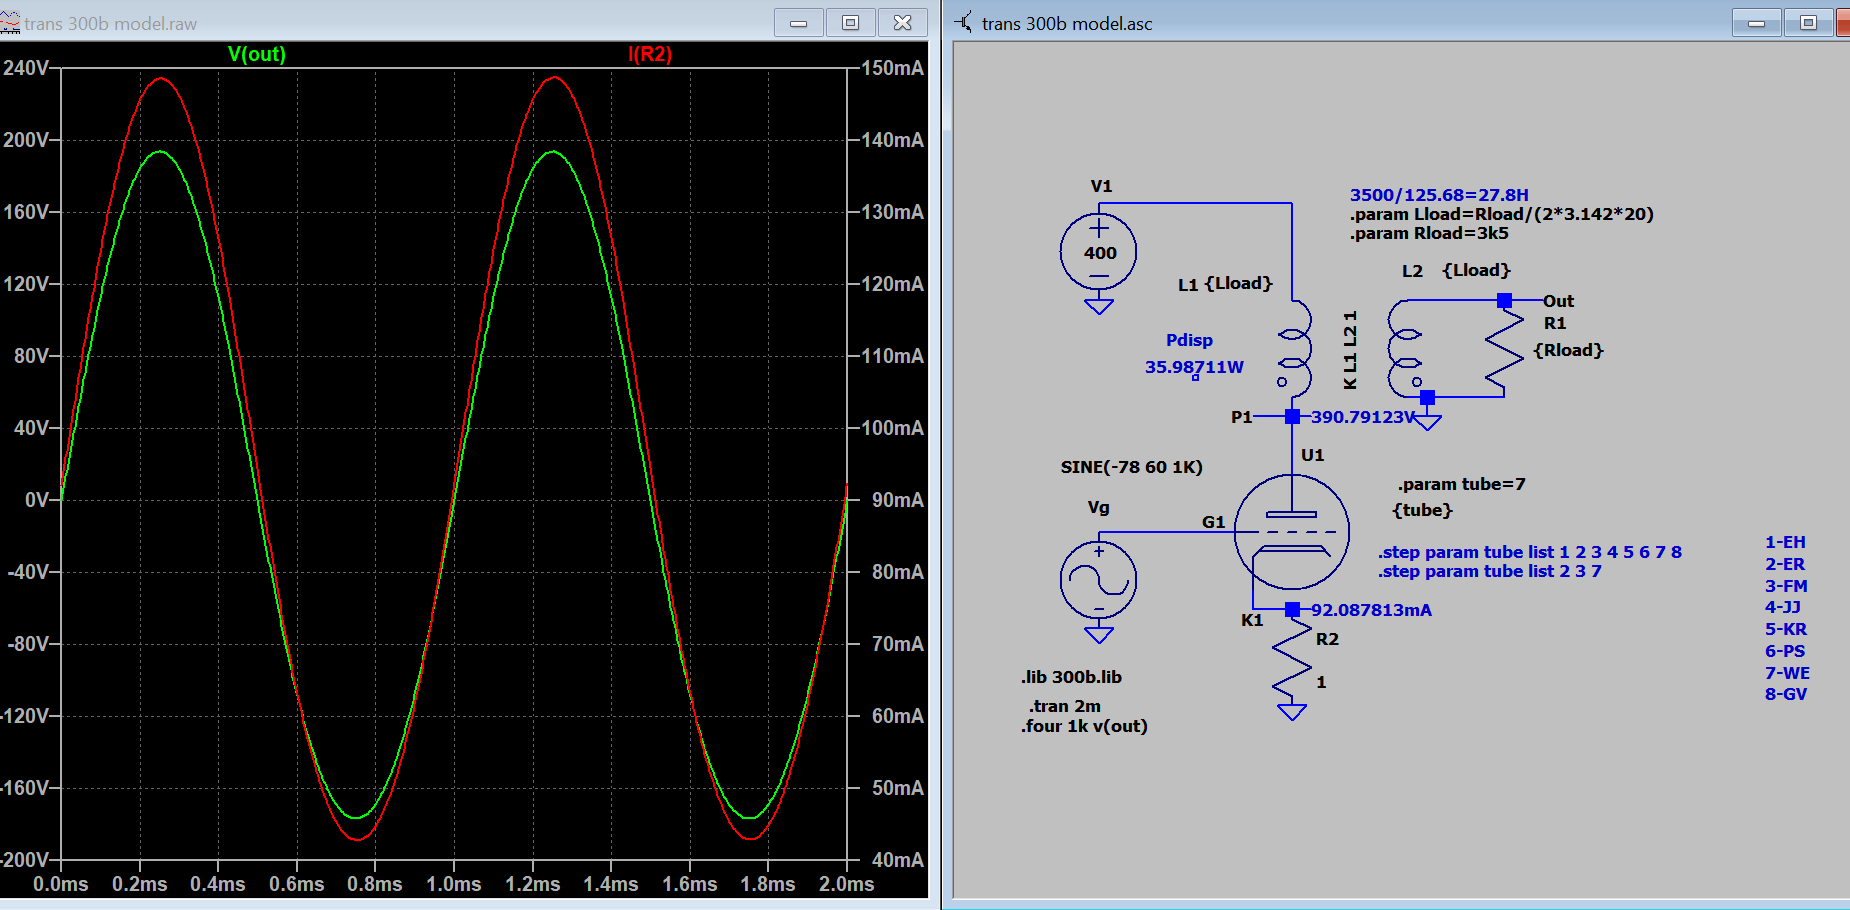Click the 4-JJ tube list entry
Viewport: 1850px width, 910px height.
[x=1783, y=607]
